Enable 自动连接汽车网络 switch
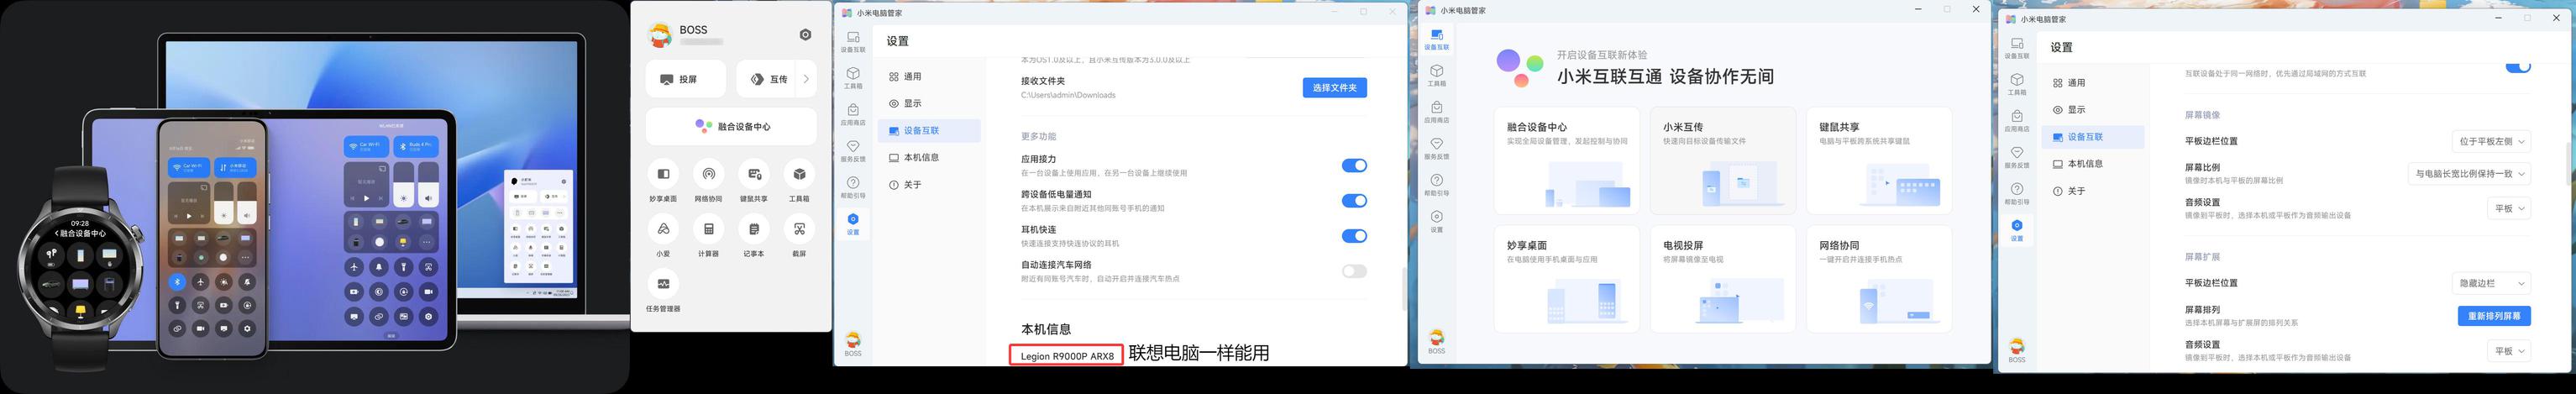2576x394 pixels. 1354,271
